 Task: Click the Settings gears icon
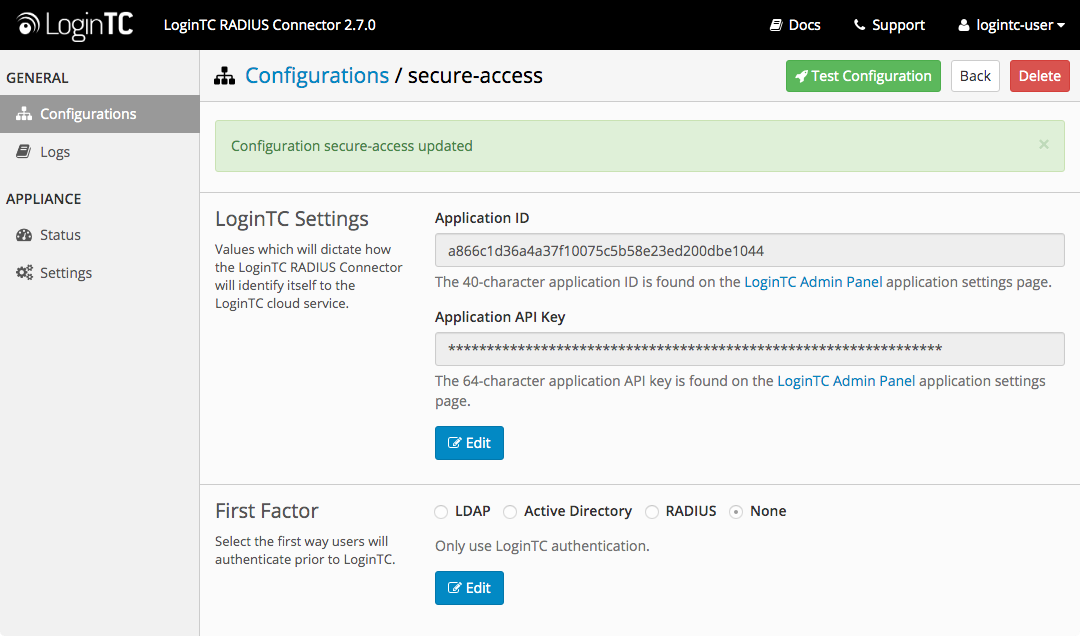[x=24, y=273]
